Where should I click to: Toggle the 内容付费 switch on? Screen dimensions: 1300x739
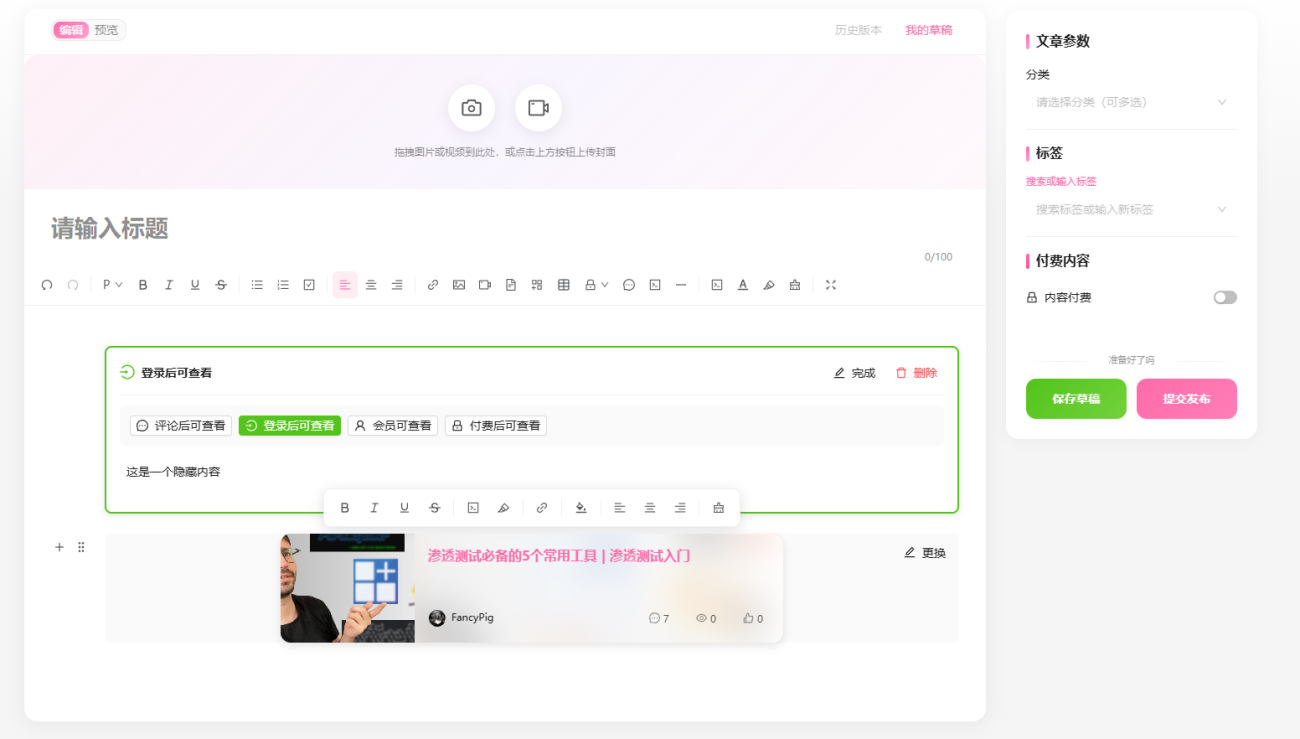tap(1224, 297)
